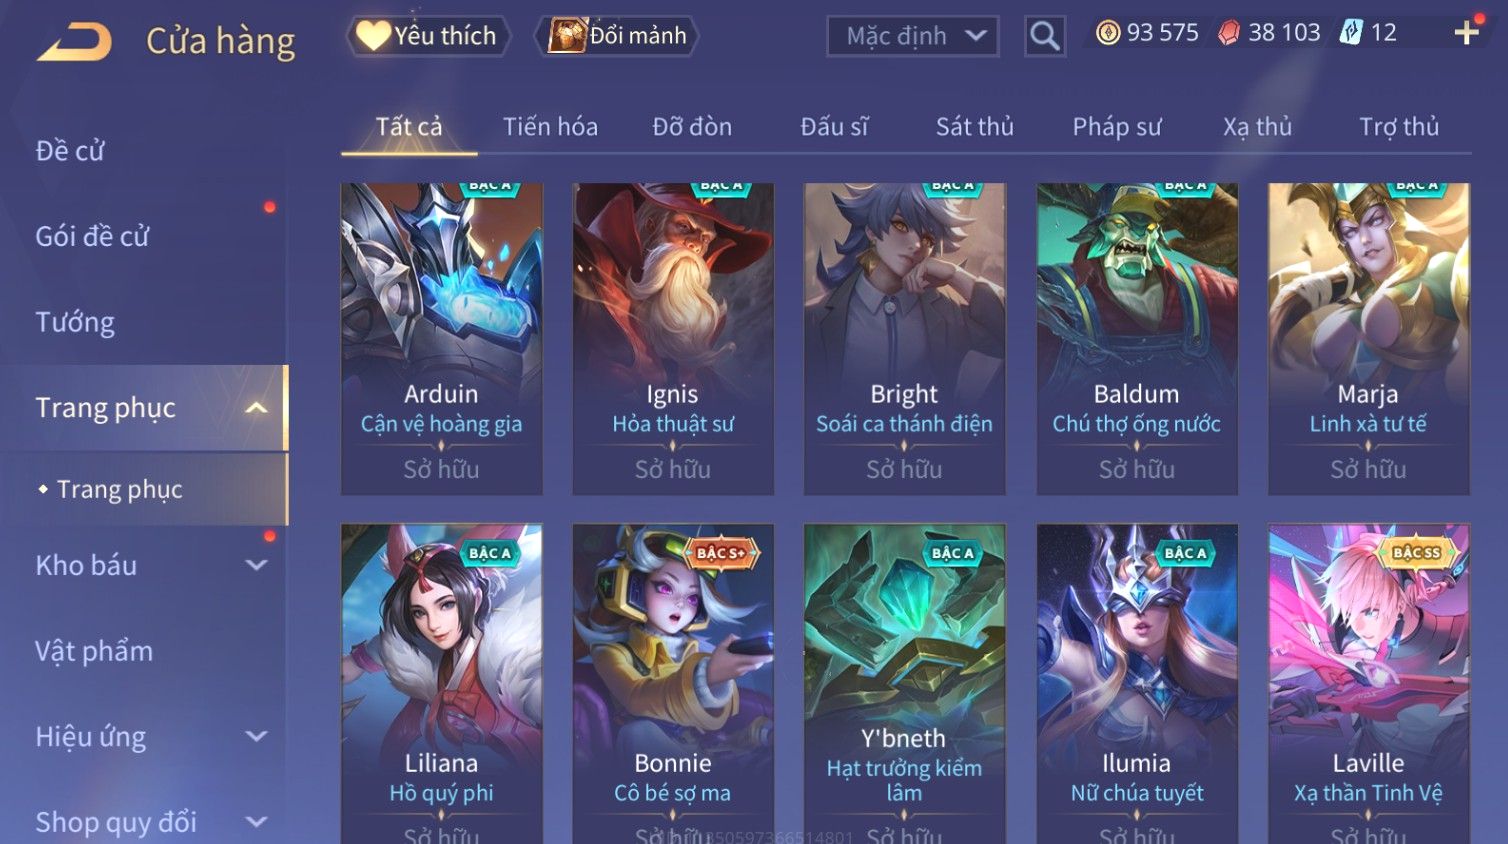Viewport: 1508px width, 844px height.
Task: Select the Sát thủ filter tab
Action: (x=974, y=127)
